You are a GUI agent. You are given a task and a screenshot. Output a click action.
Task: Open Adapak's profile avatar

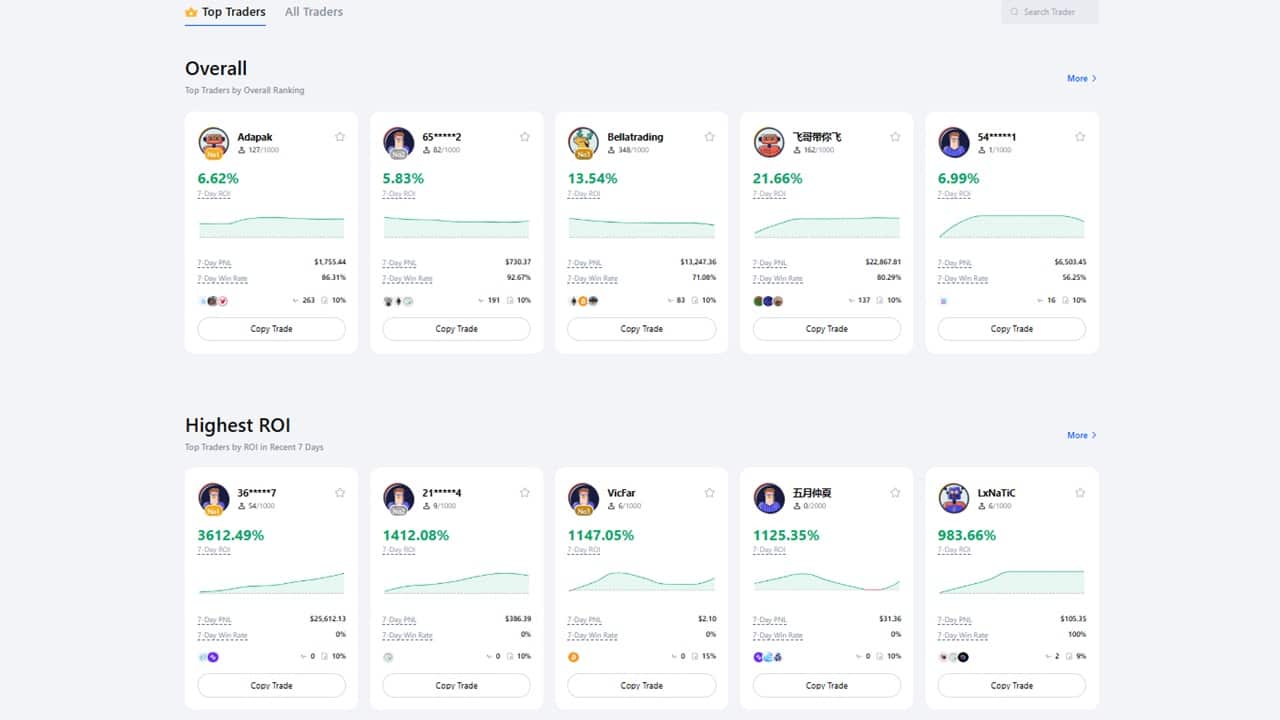(x=213, y=140)
